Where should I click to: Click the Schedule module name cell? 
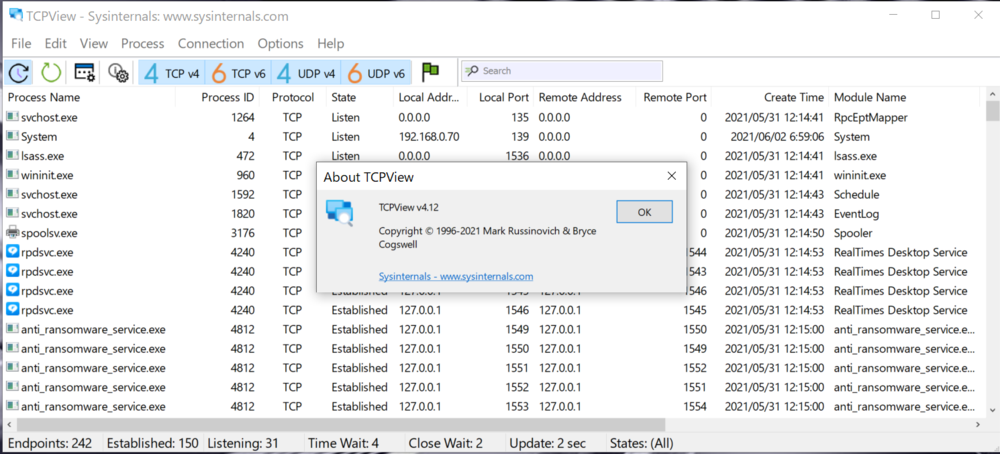[x=857, y=194]
